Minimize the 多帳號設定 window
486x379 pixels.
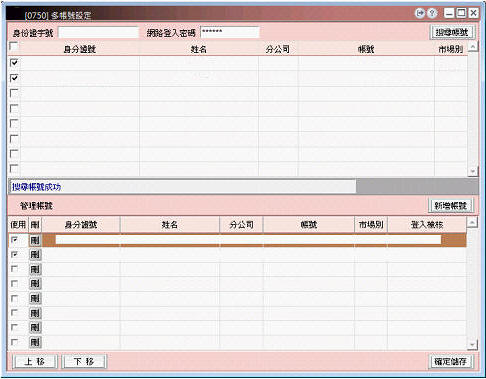pyautogui.click(x=449, y=13)
